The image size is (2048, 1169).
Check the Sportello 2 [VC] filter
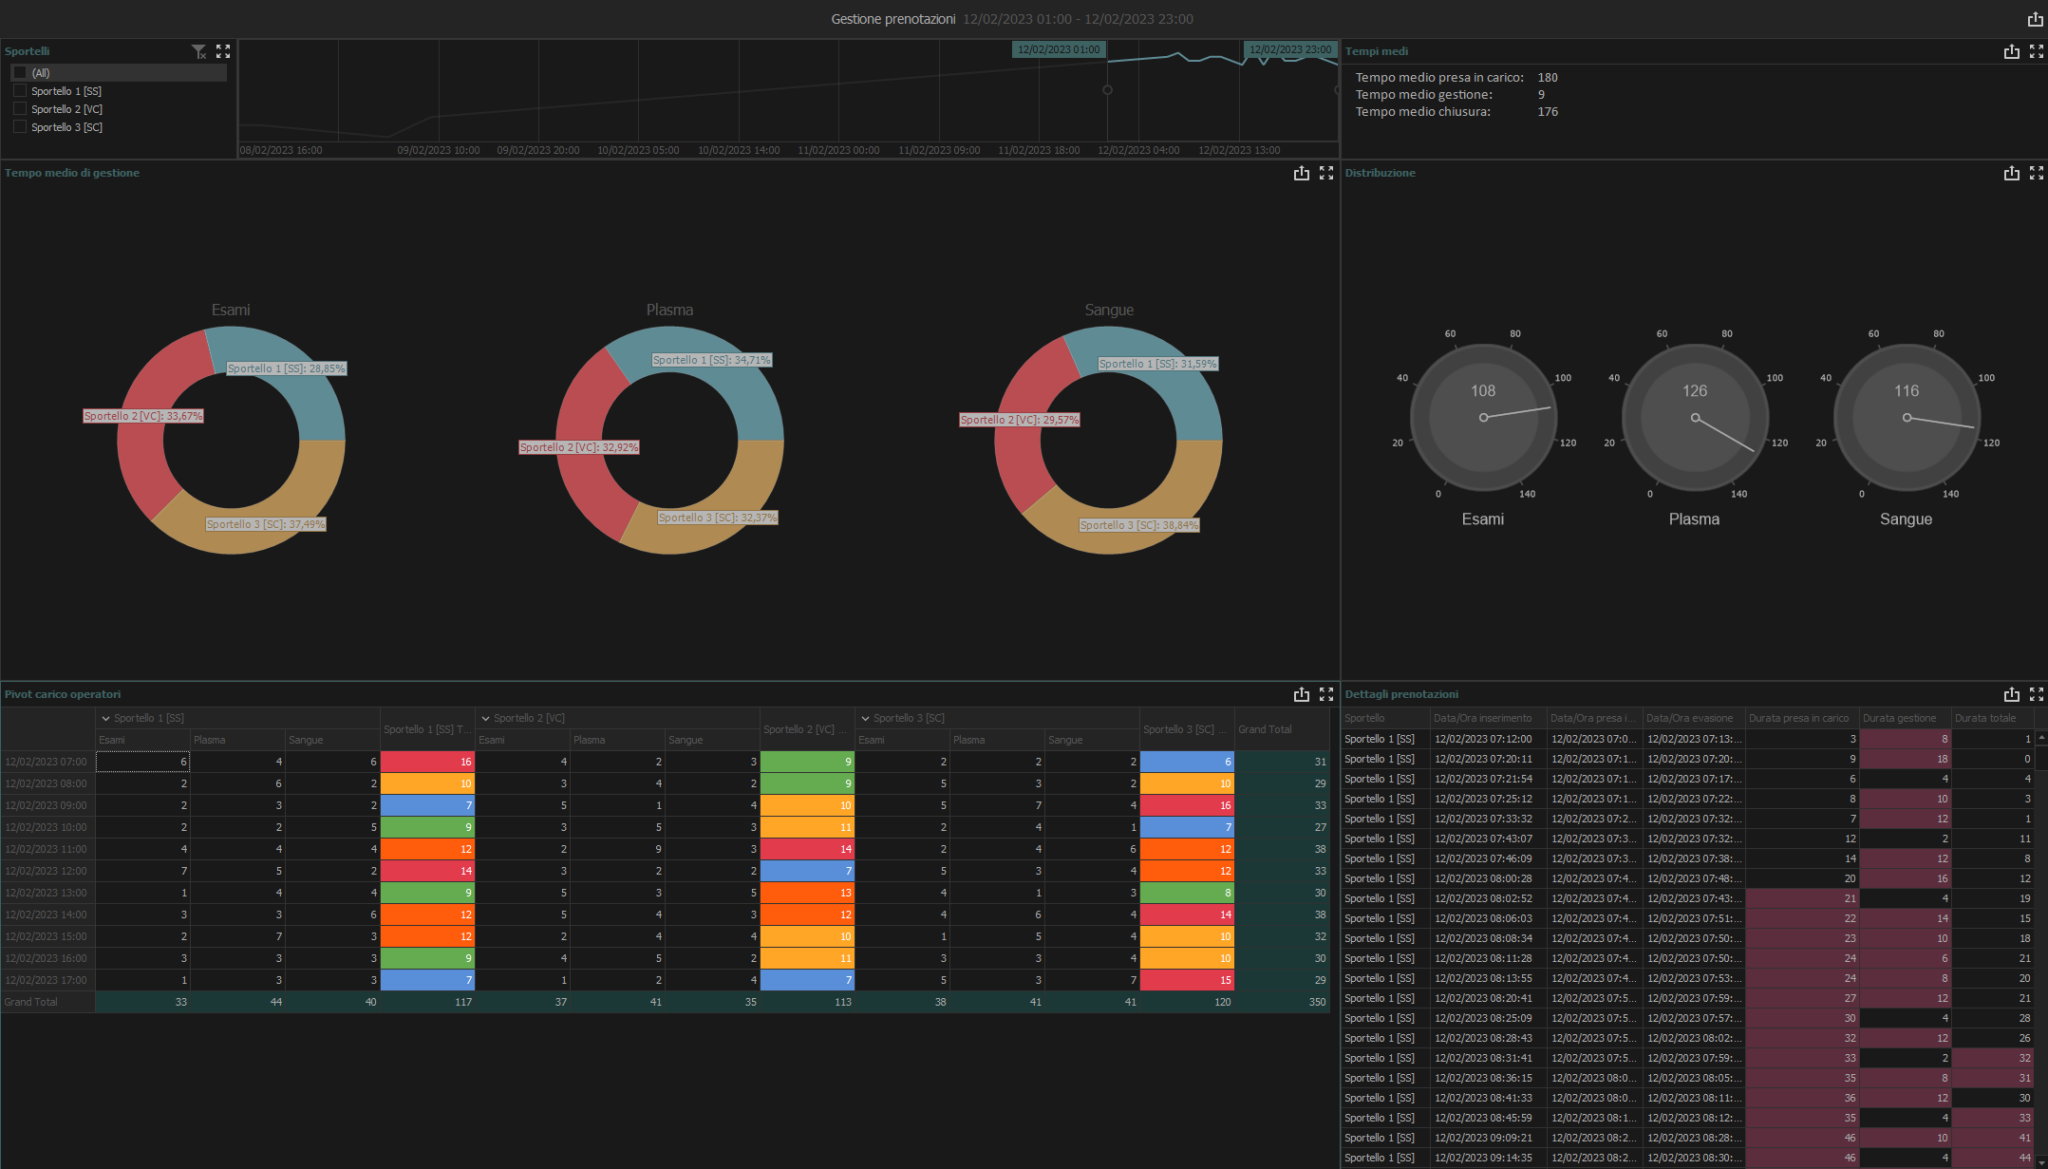19,109
